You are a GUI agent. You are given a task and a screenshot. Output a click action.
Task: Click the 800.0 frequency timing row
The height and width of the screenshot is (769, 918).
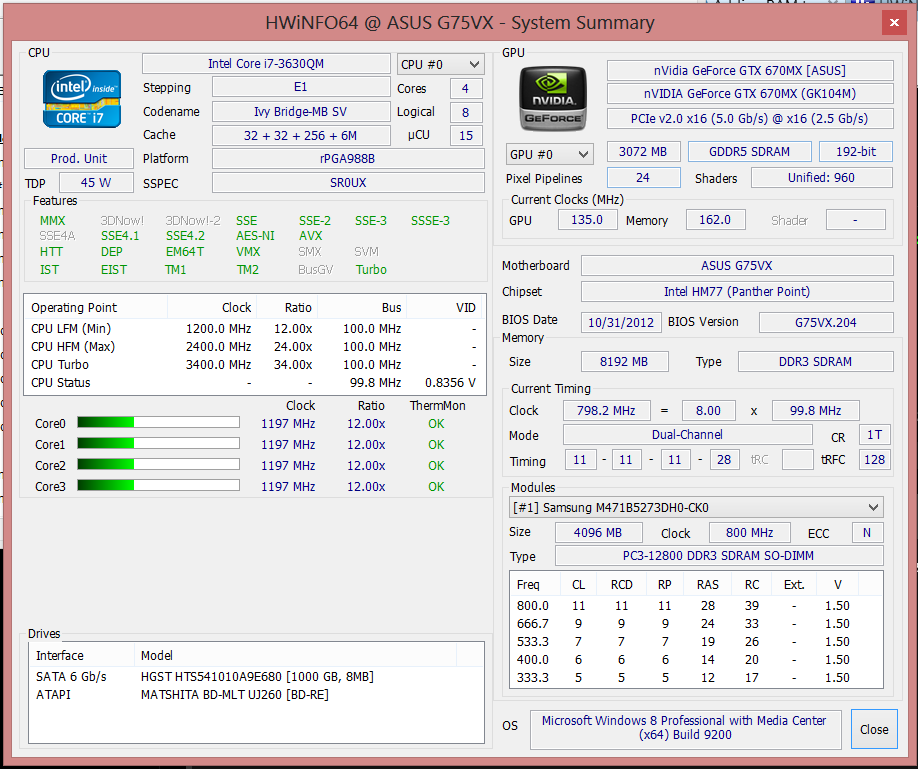click(x=696, y=606)
